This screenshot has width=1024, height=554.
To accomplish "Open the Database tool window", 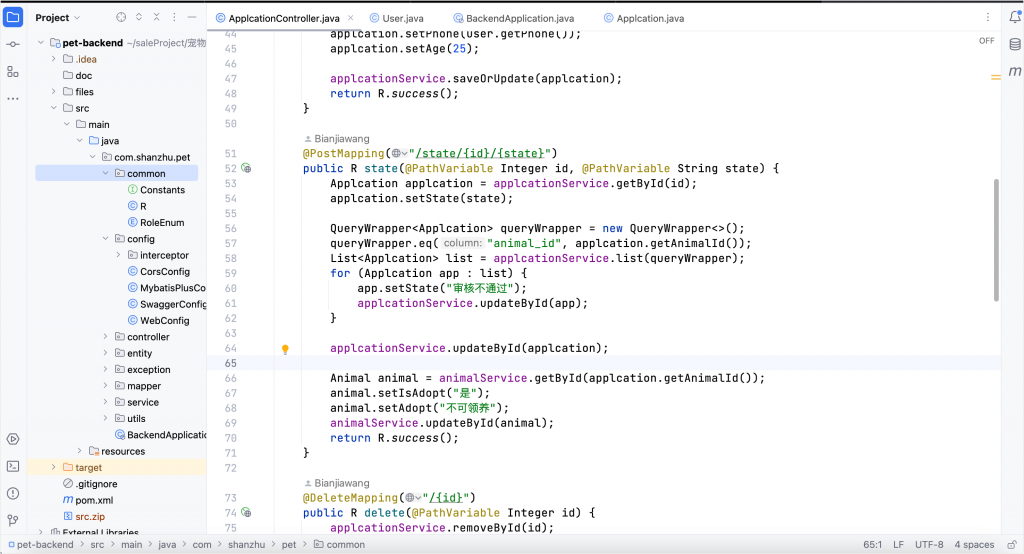I will pyautogui.click(x=1015, y=45).
